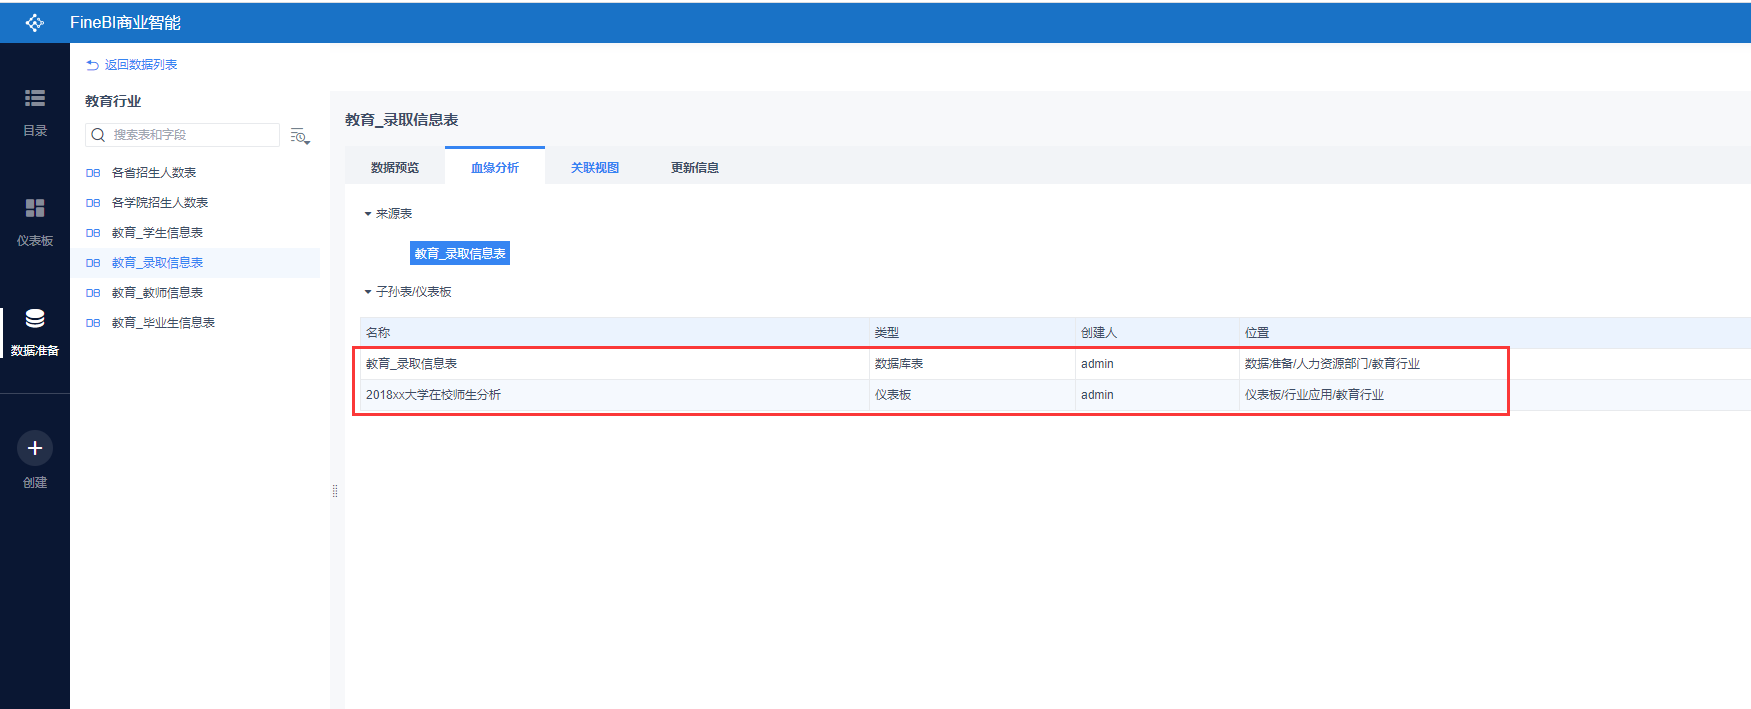Image resolution: width=1751 pixels, height=709 pixels.
Task: Click the return arrow icon beside 返回数据列表
Action: click(92, 65)
